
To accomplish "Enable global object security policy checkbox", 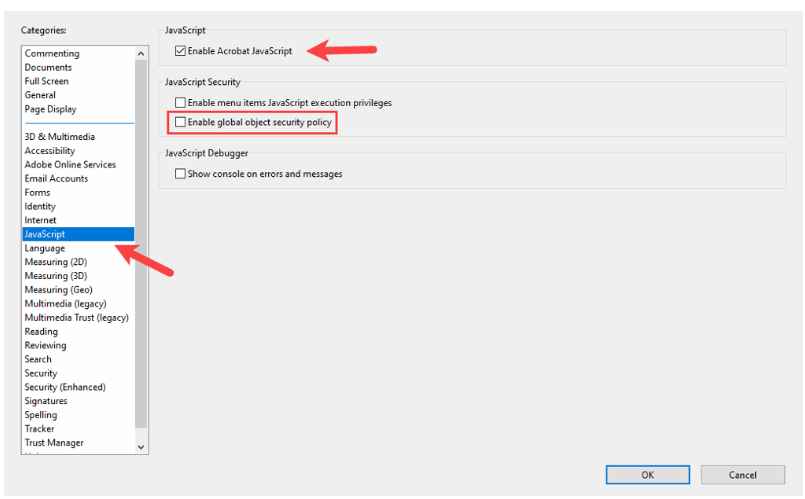I will click(x=180, y=123).
